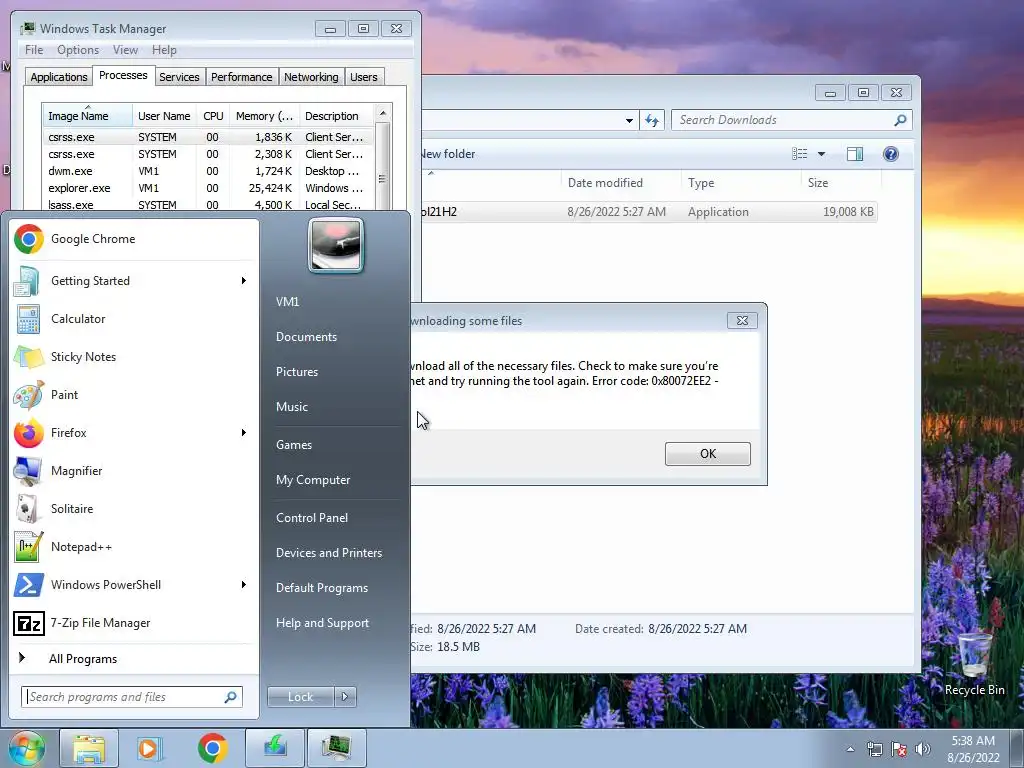The height and width of the screenshot is (768, 1024).
Task: Launch Notepad++ from the Start menu
Action: pyautogui.click(x=134, y=547)
